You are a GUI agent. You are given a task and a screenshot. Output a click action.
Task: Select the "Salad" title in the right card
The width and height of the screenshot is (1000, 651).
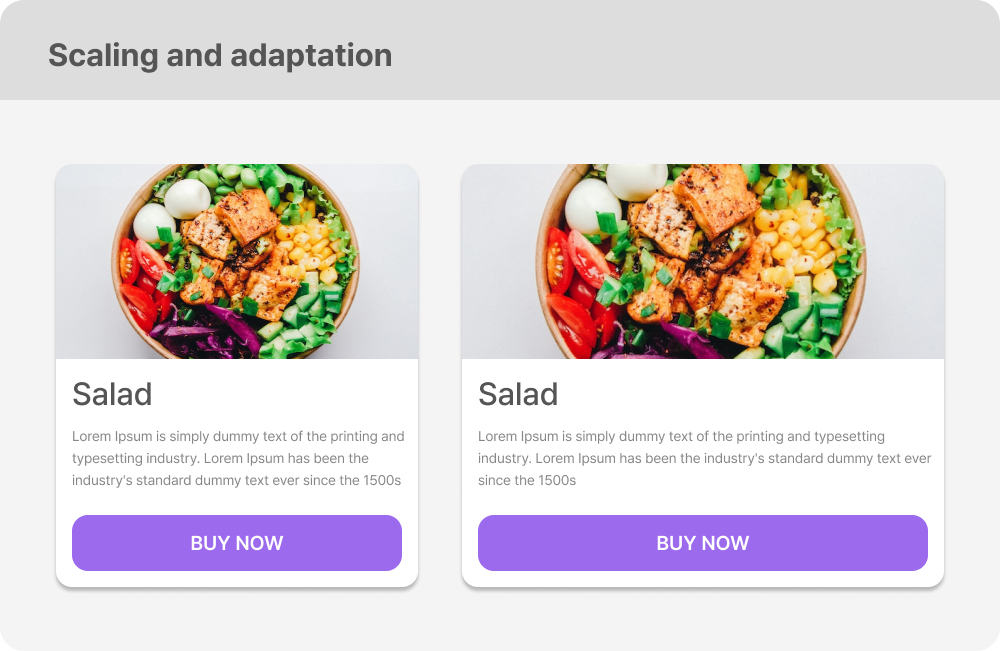[x=518, y=394]
